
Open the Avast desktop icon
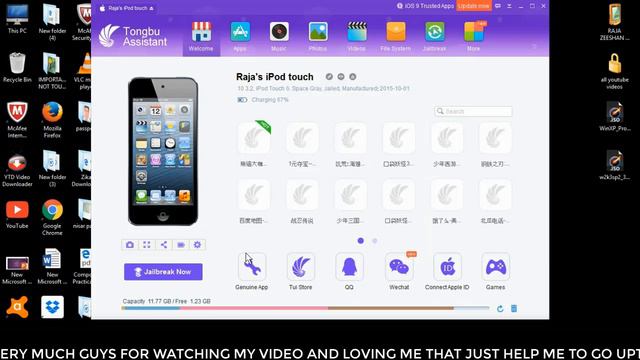17,307
